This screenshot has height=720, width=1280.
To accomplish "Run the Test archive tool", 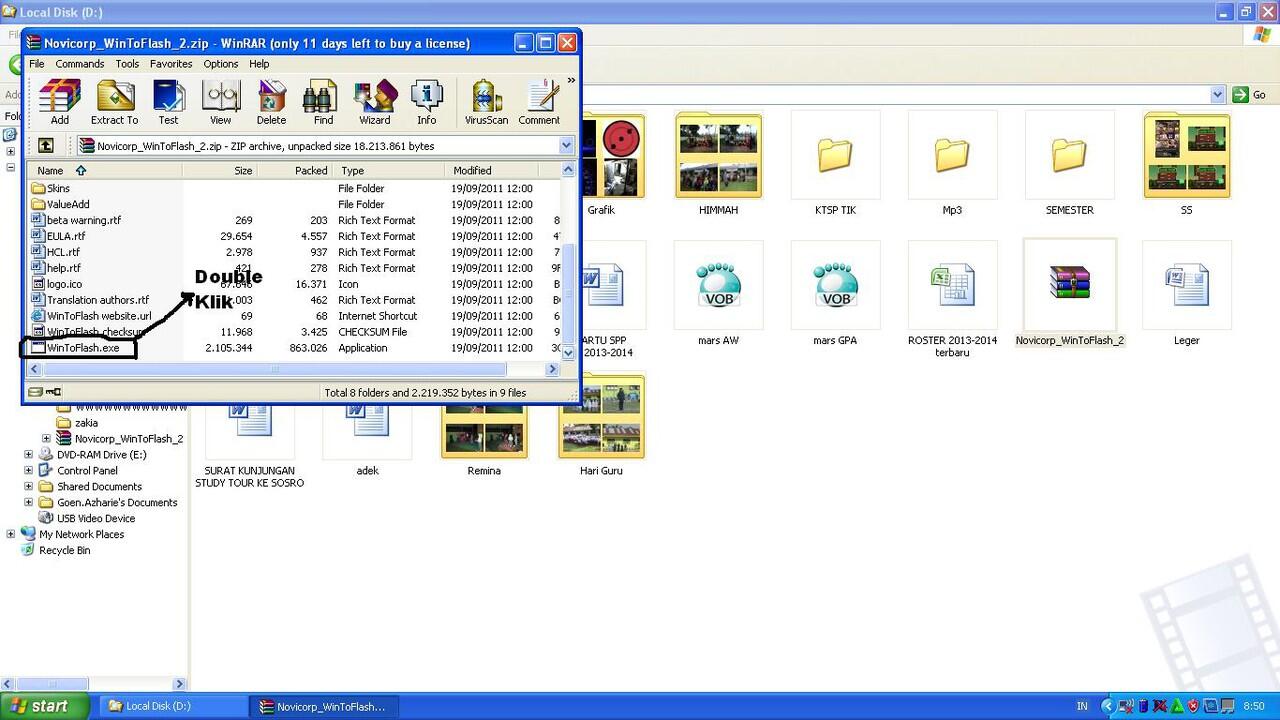I will point(168,103).
